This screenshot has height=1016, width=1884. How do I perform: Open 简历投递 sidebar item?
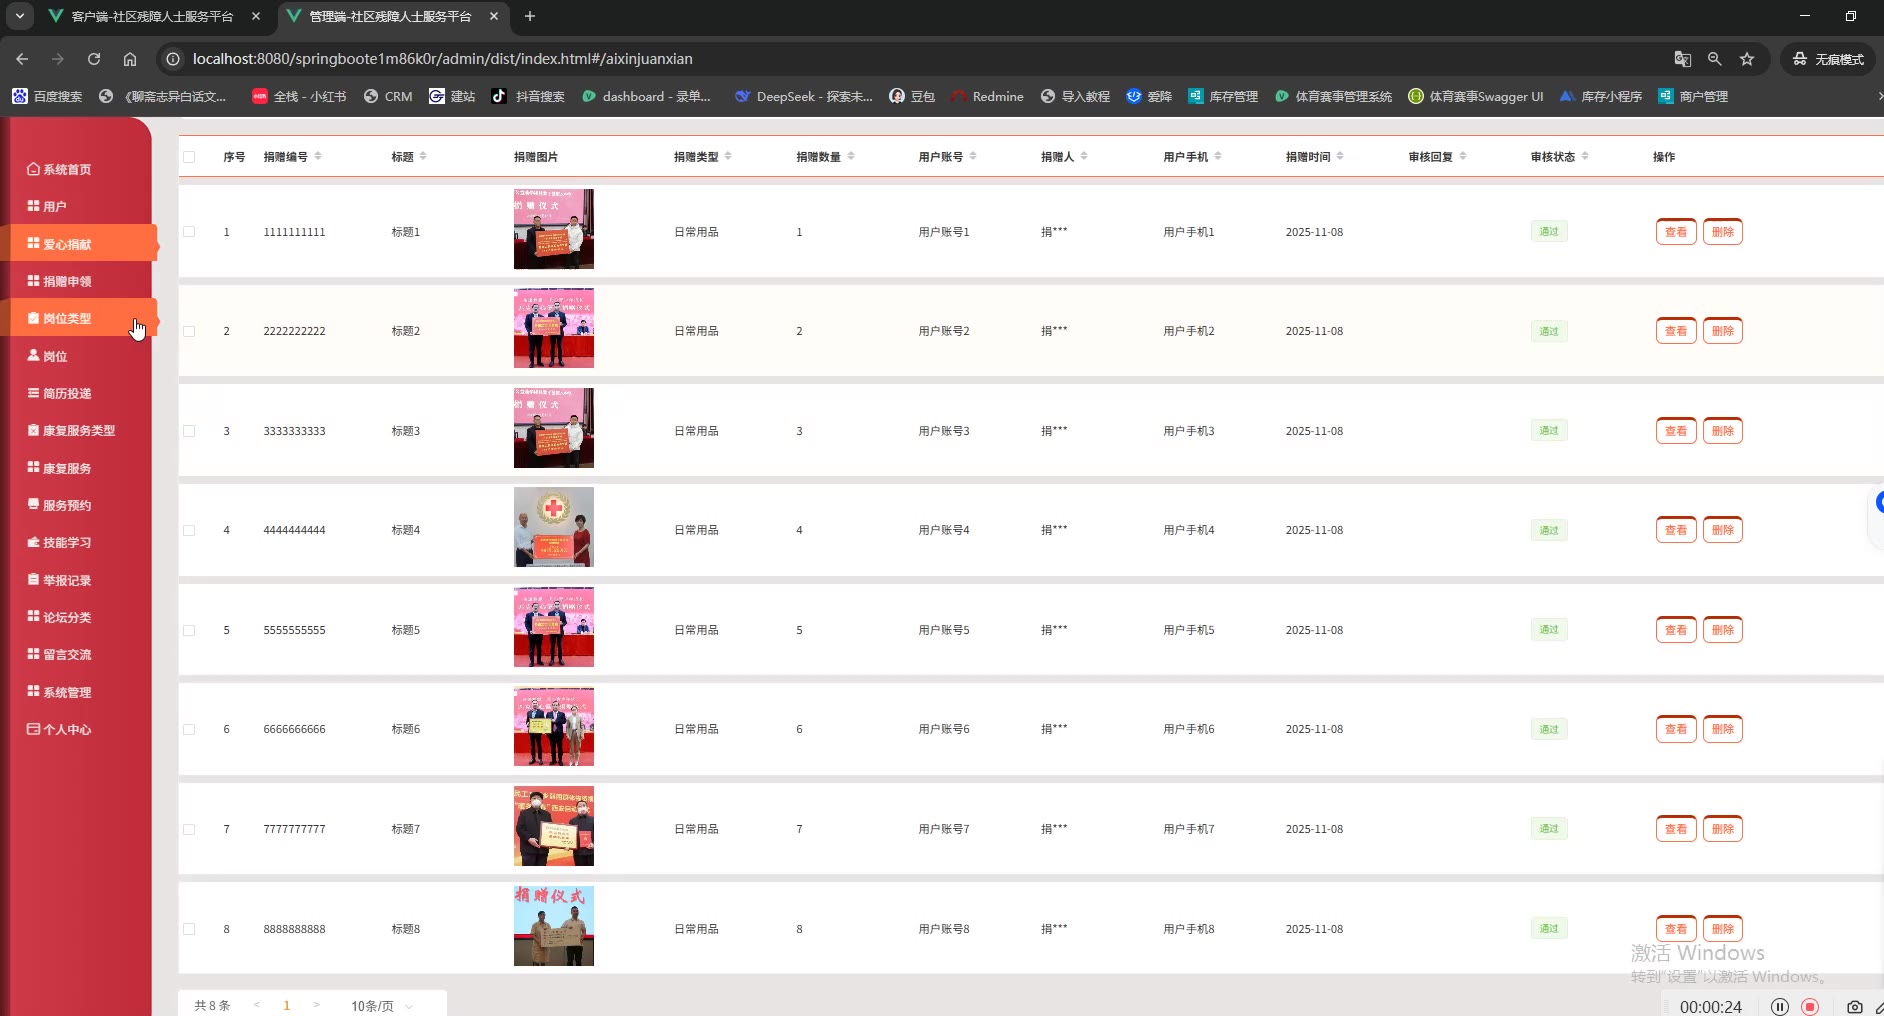(59, 393)
